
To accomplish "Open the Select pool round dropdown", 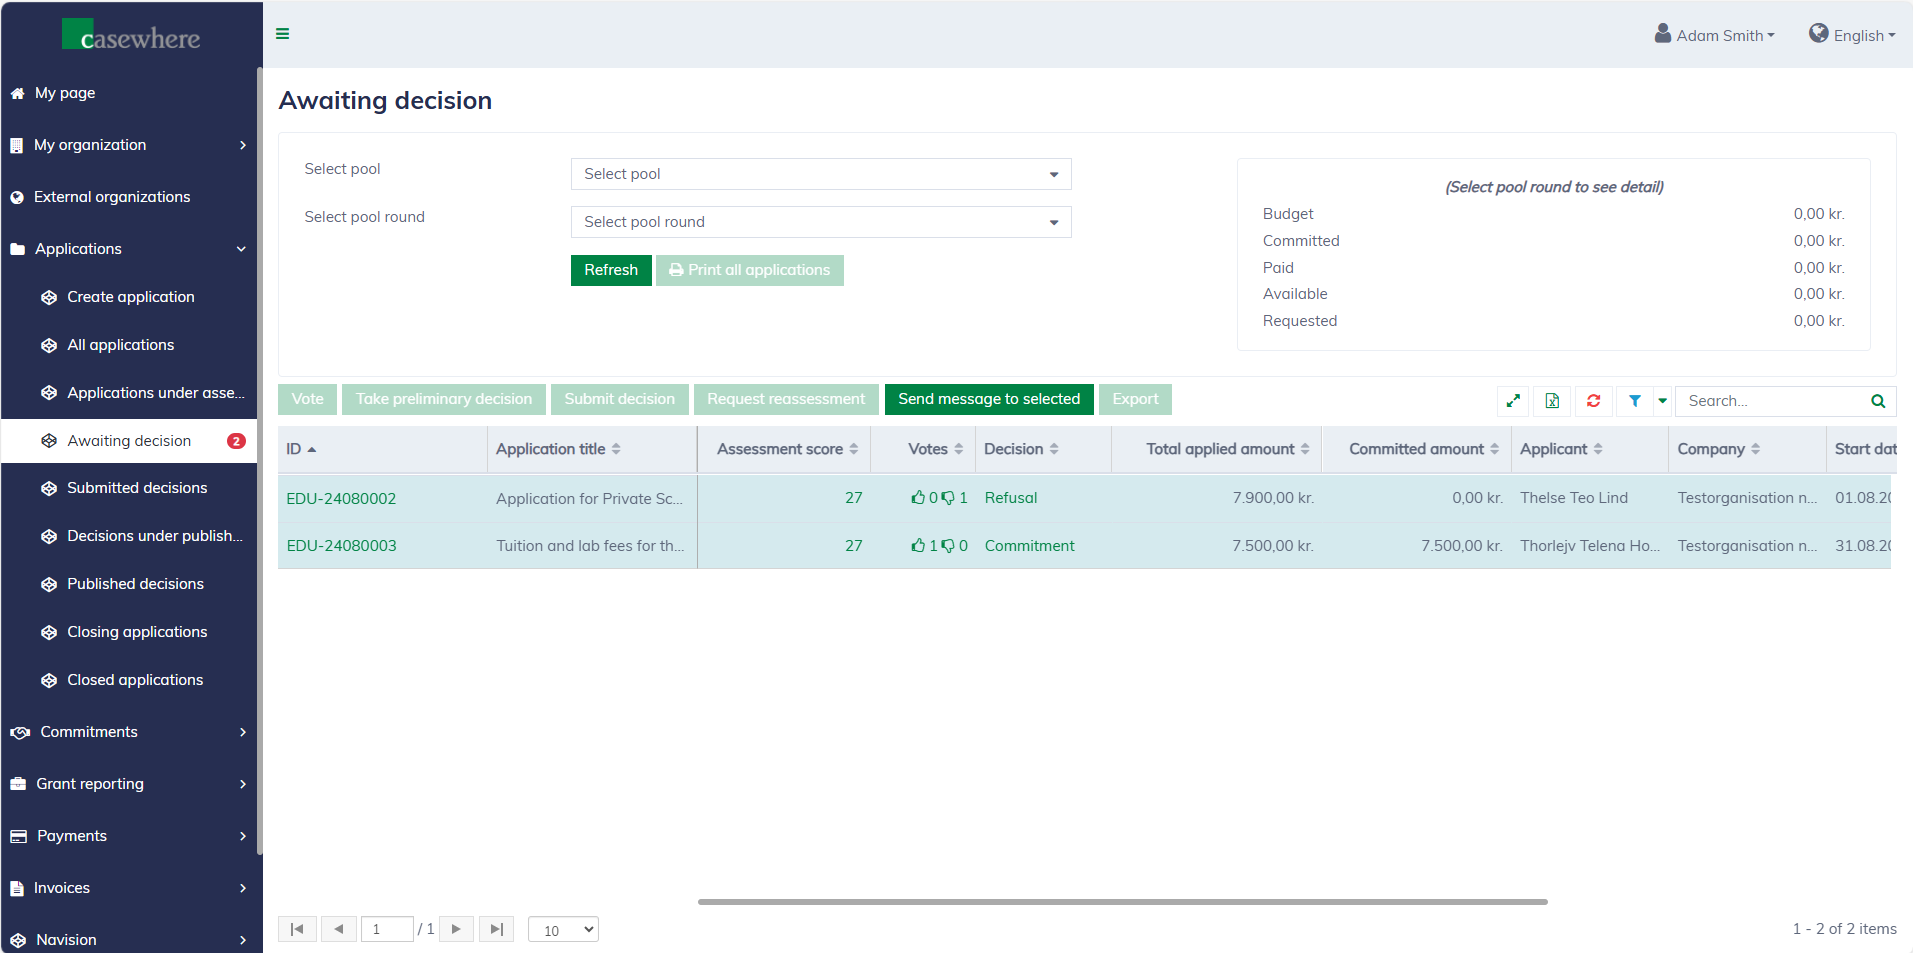I will pyautogui.click(x=820, y=222).
